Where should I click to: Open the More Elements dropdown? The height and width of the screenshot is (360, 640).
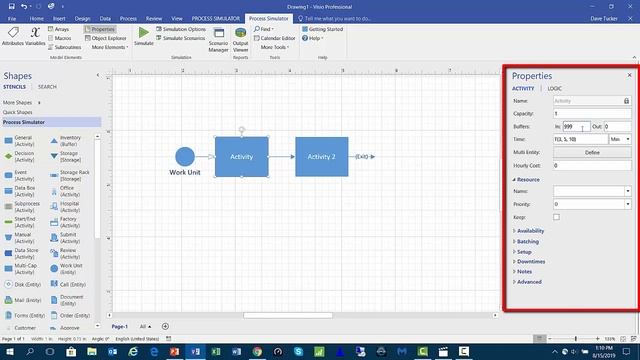[109, 47]
